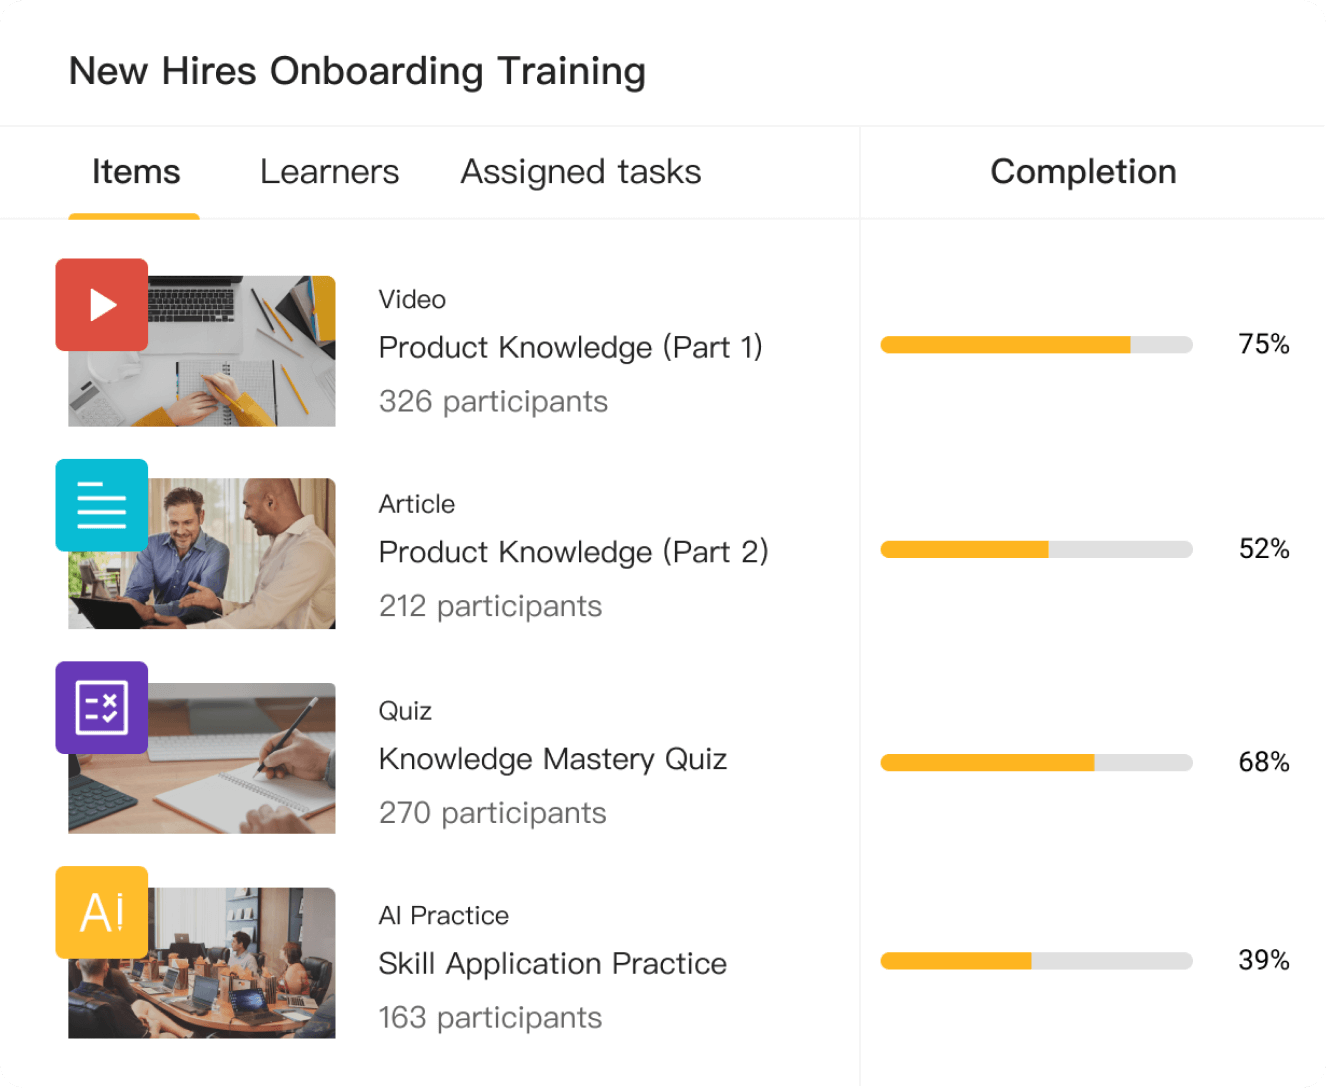This screenshot has height=1088, width=1326.
Task: Click the 39% completion progress bar
Action: tap(1036, 961)
